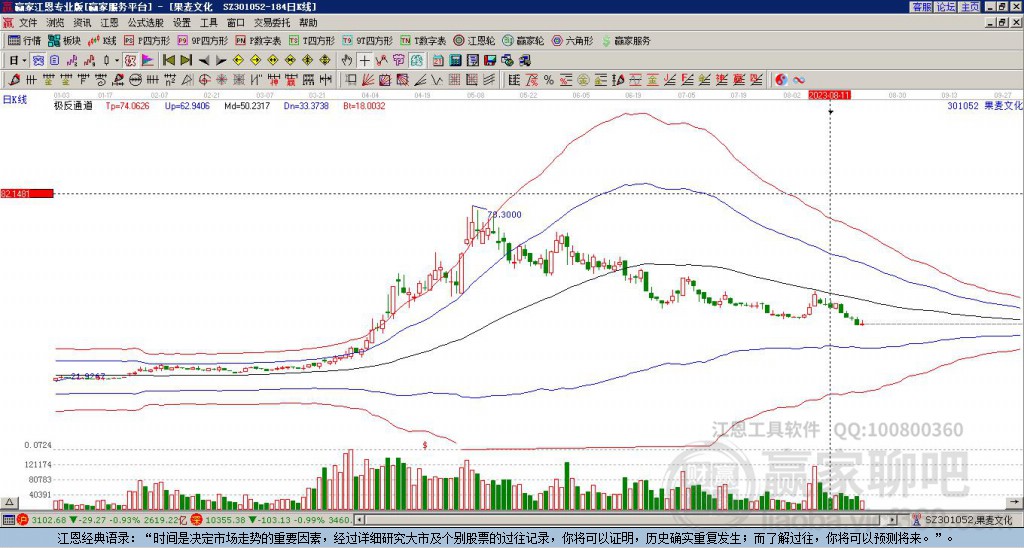1024x548 pixels.
Task: Open the 窗口 menu
Action: [235, 23]
